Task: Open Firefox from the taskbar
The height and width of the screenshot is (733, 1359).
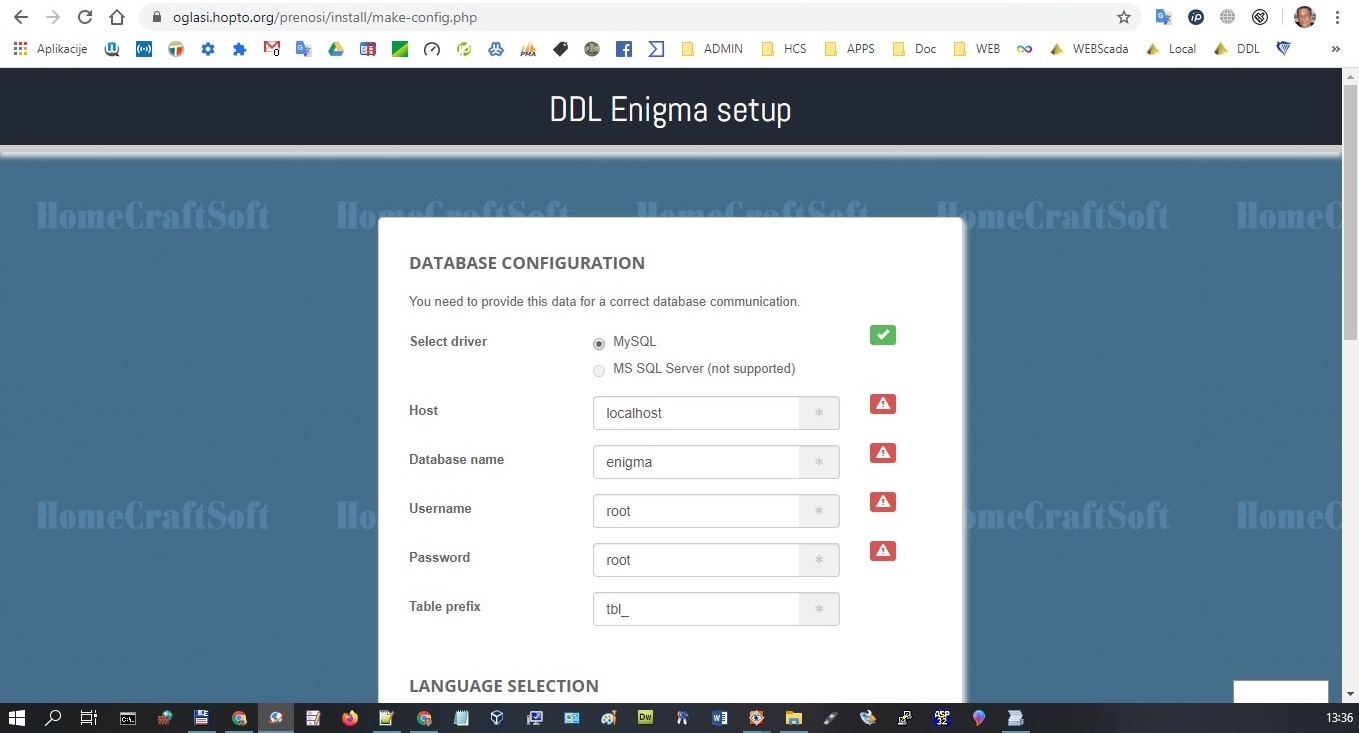Action: pyautogui.click(x=349, y=718)
